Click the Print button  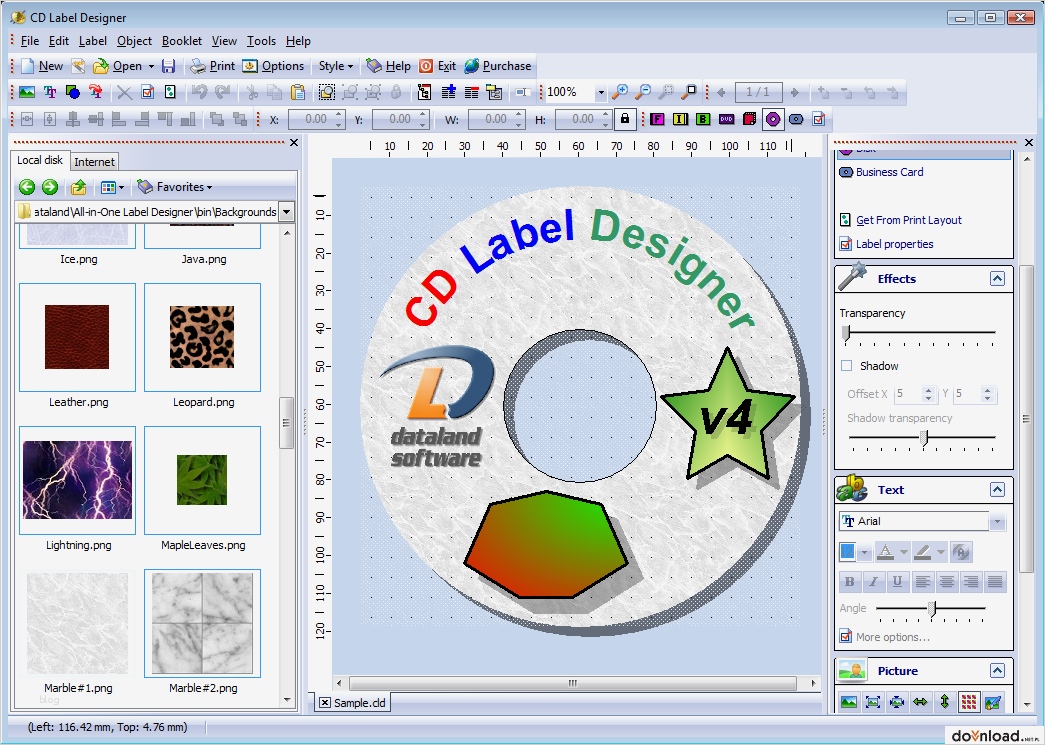[213, 66]
